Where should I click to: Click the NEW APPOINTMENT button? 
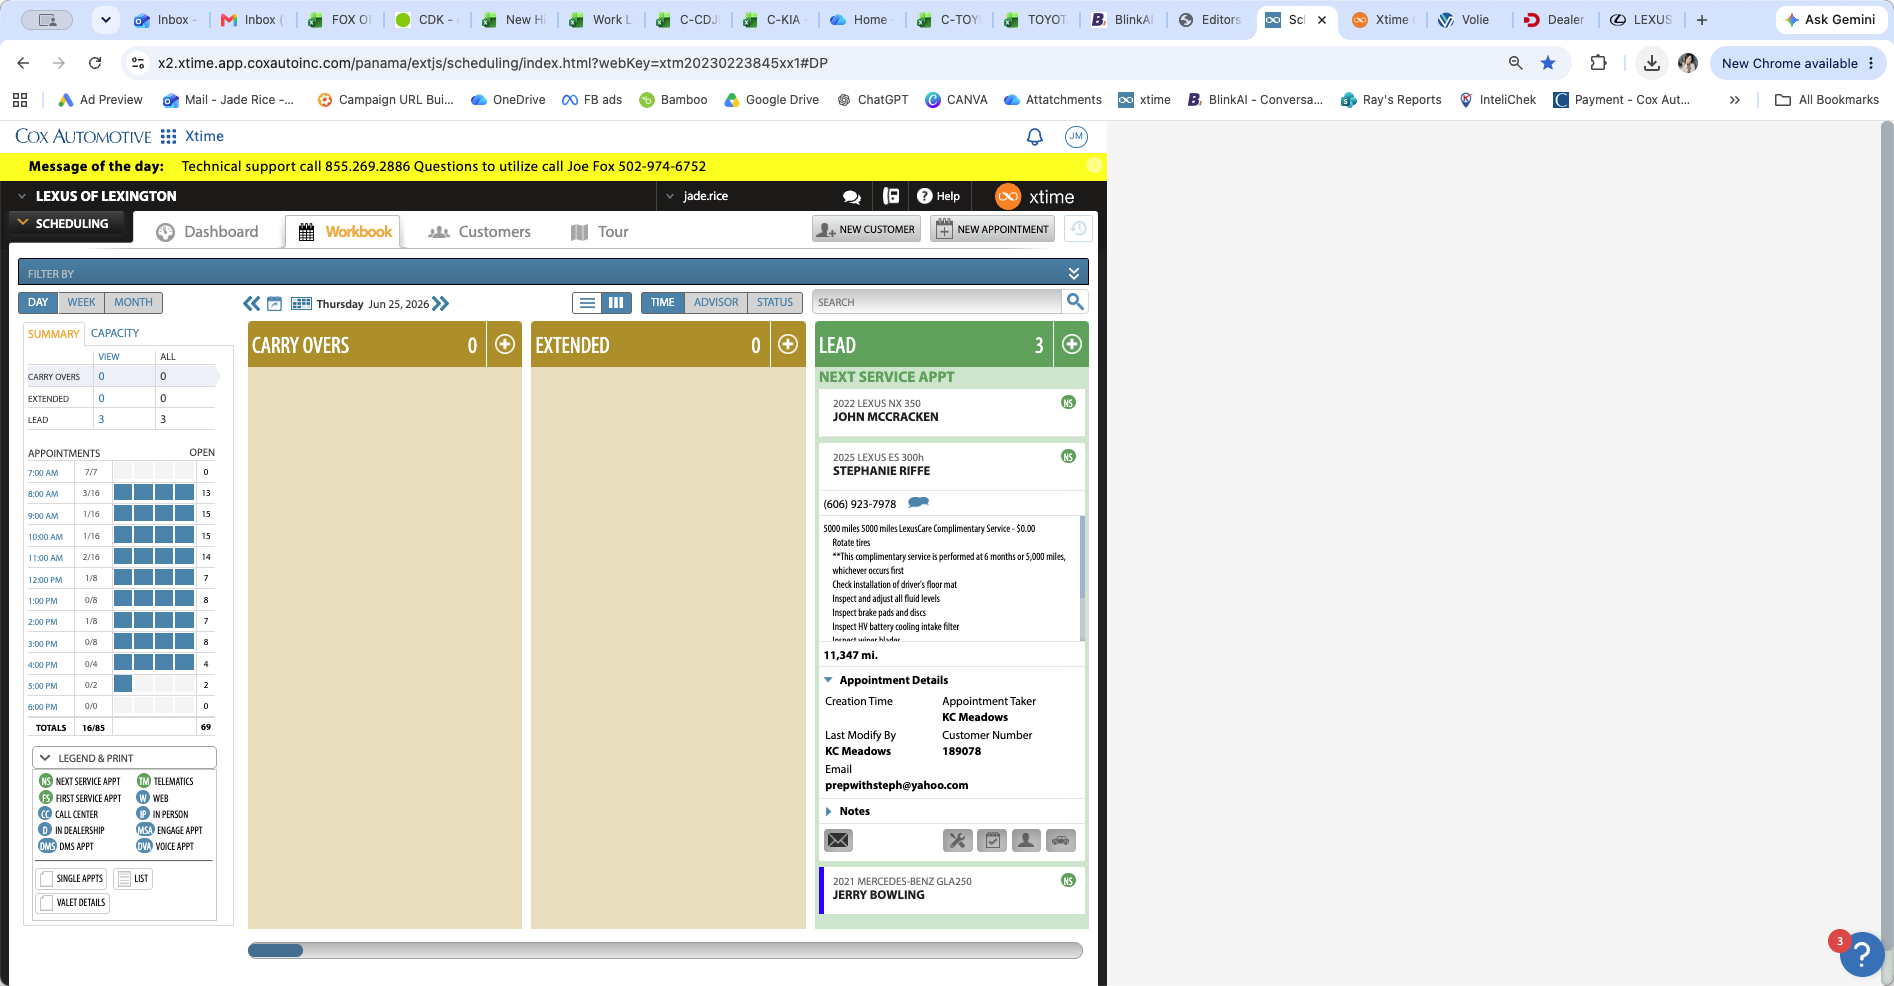pyautogui.click(x=992, y=229)
